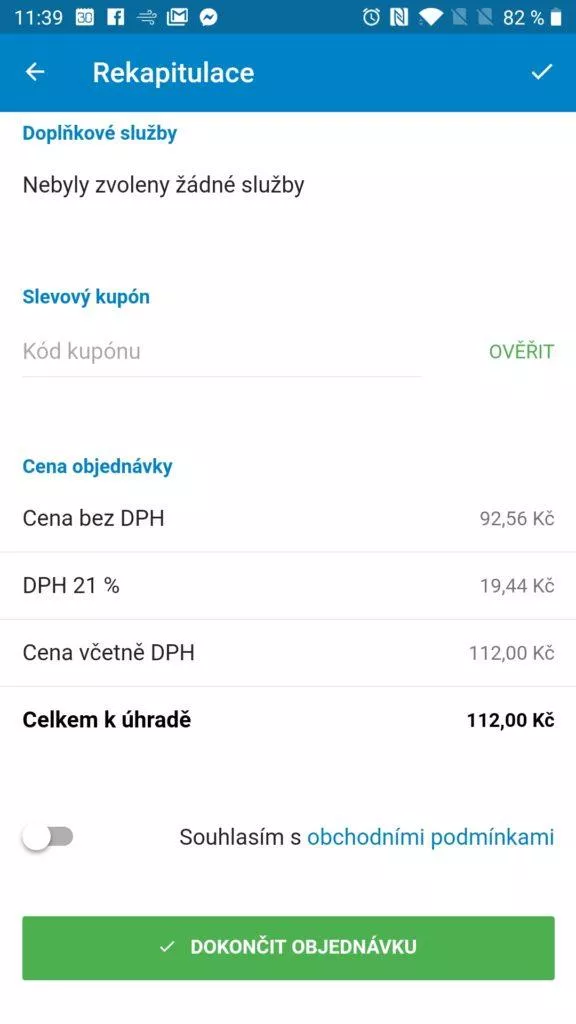Open the obchodními podmínkami link
Viewport: 576px width, 1024px height.
[430, 837]
